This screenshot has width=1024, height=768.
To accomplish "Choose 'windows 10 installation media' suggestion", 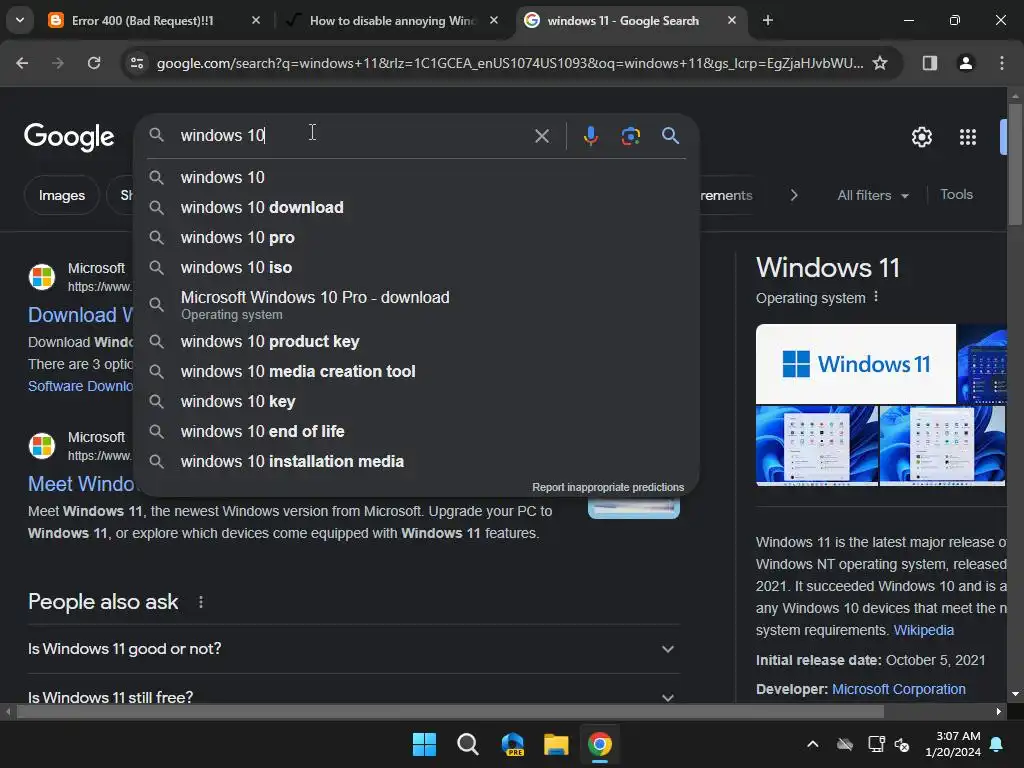I will [x=416, y=461].
